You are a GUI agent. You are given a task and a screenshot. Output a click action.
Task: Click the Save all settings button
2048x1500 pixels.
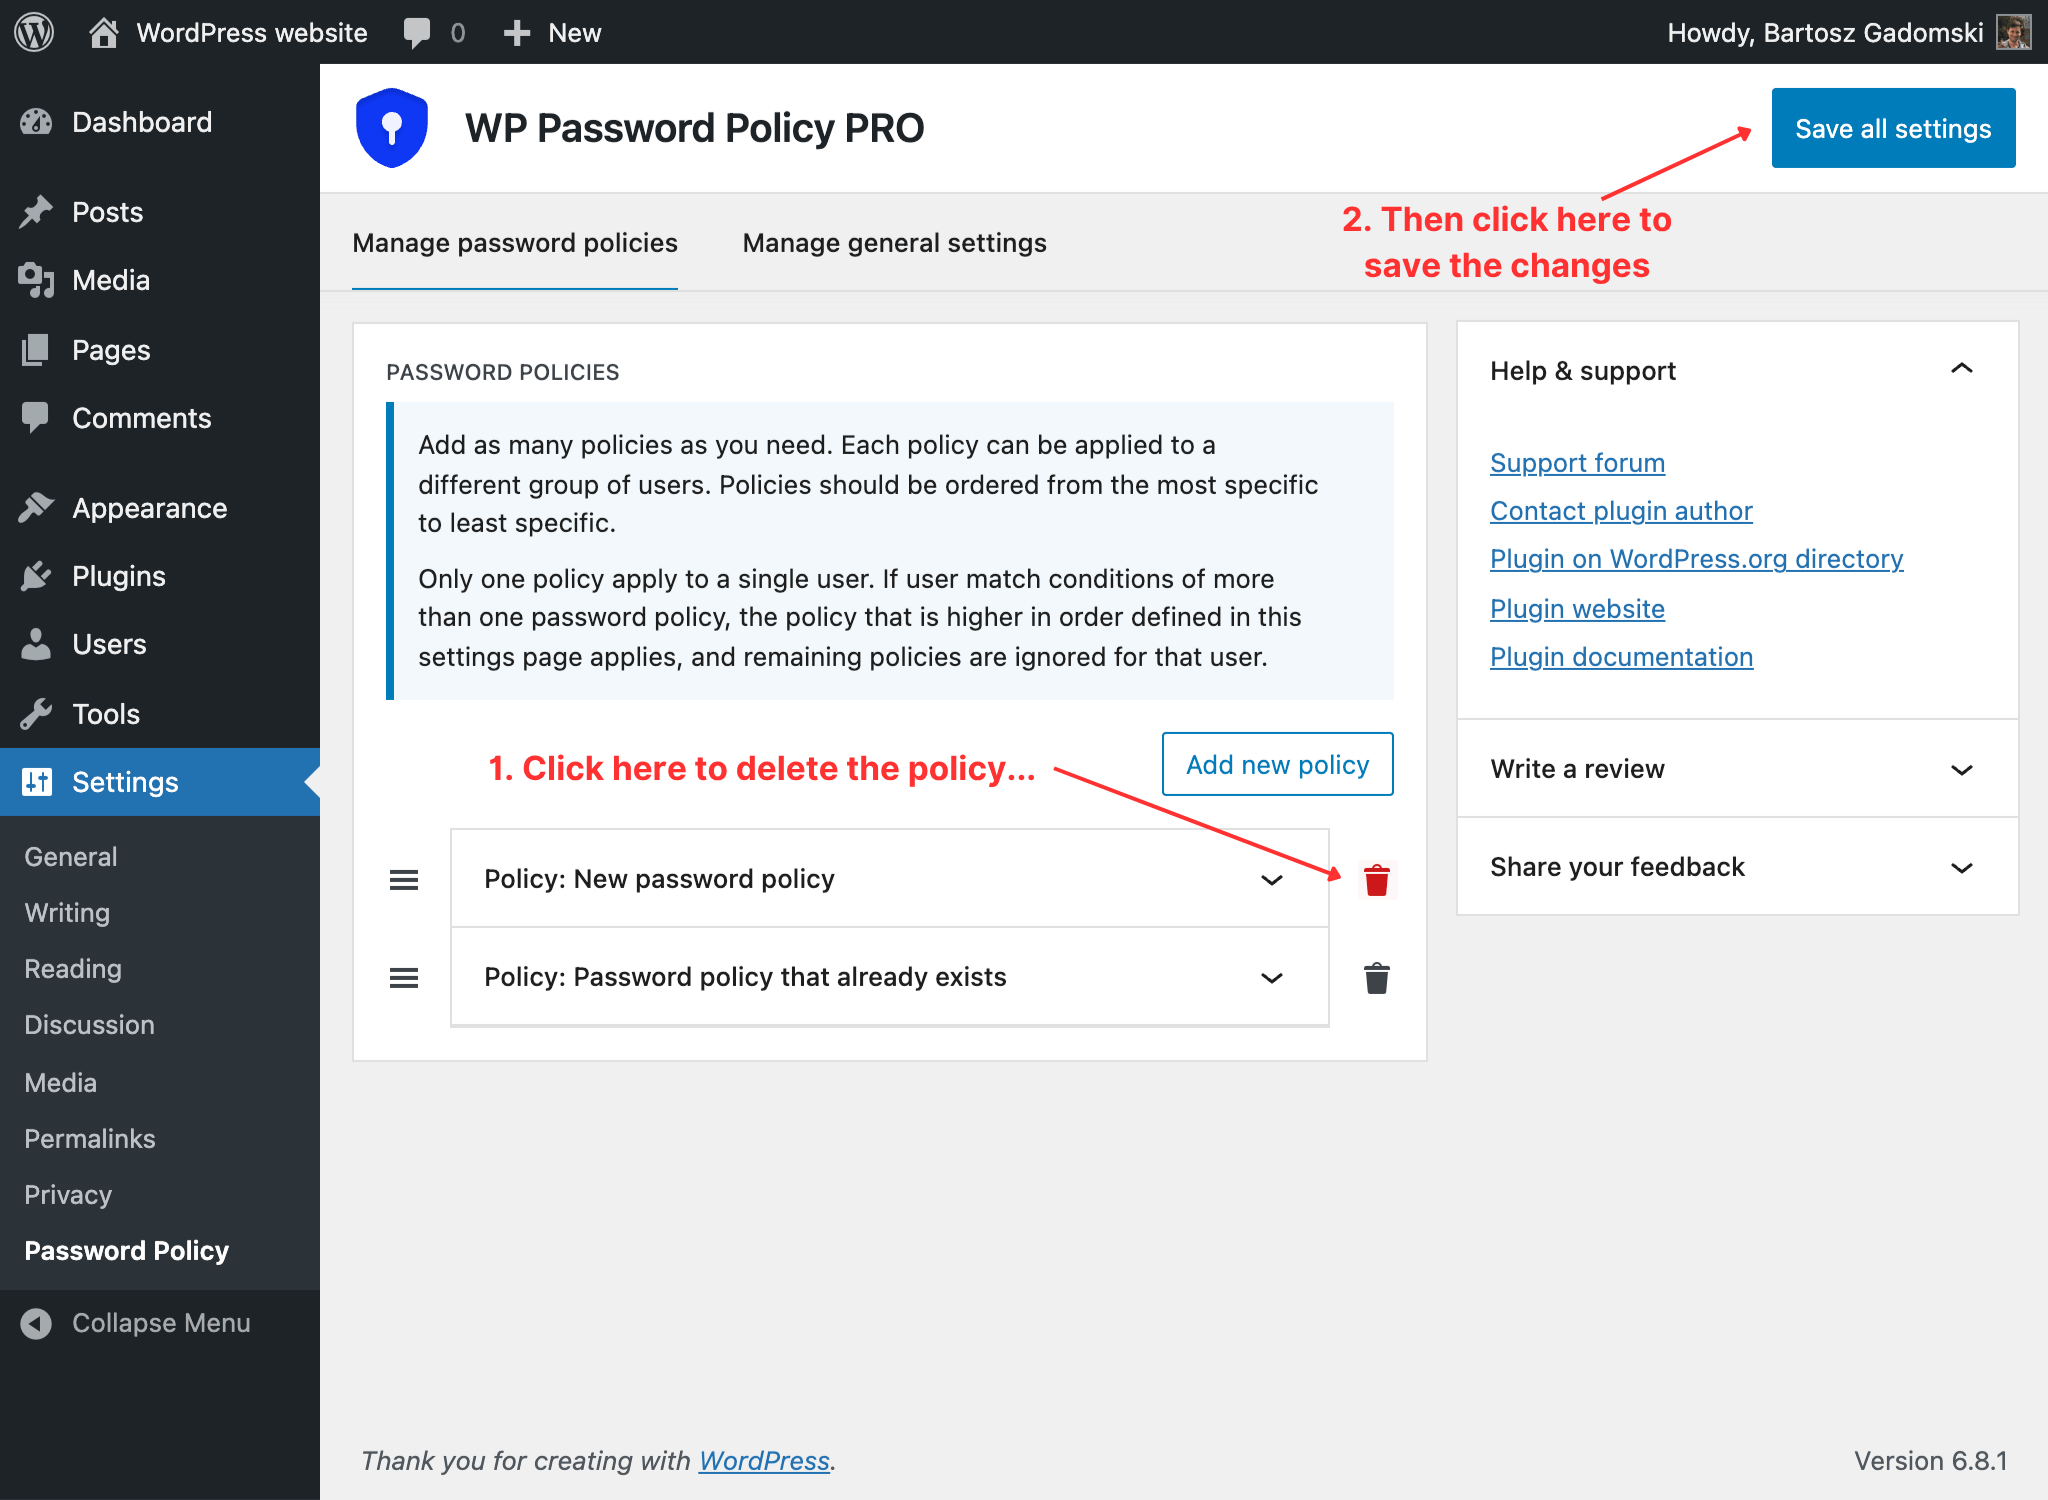click(x=1893, y=128)
